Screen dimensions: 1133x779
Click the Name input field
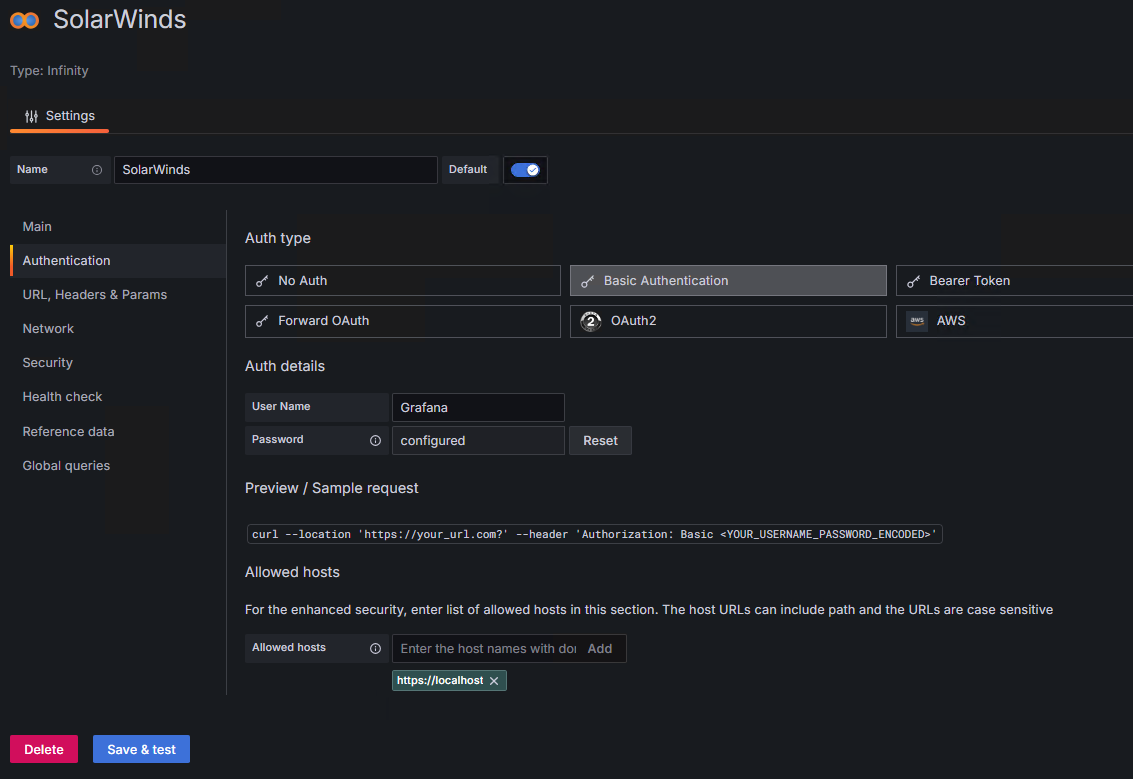[275, 170]
